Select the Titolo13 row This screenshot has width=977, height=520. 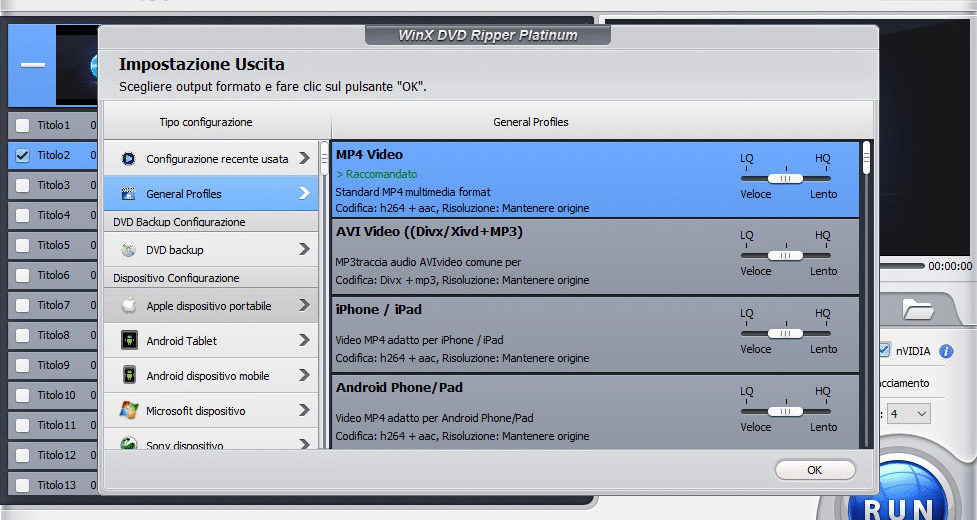[52, 485]
